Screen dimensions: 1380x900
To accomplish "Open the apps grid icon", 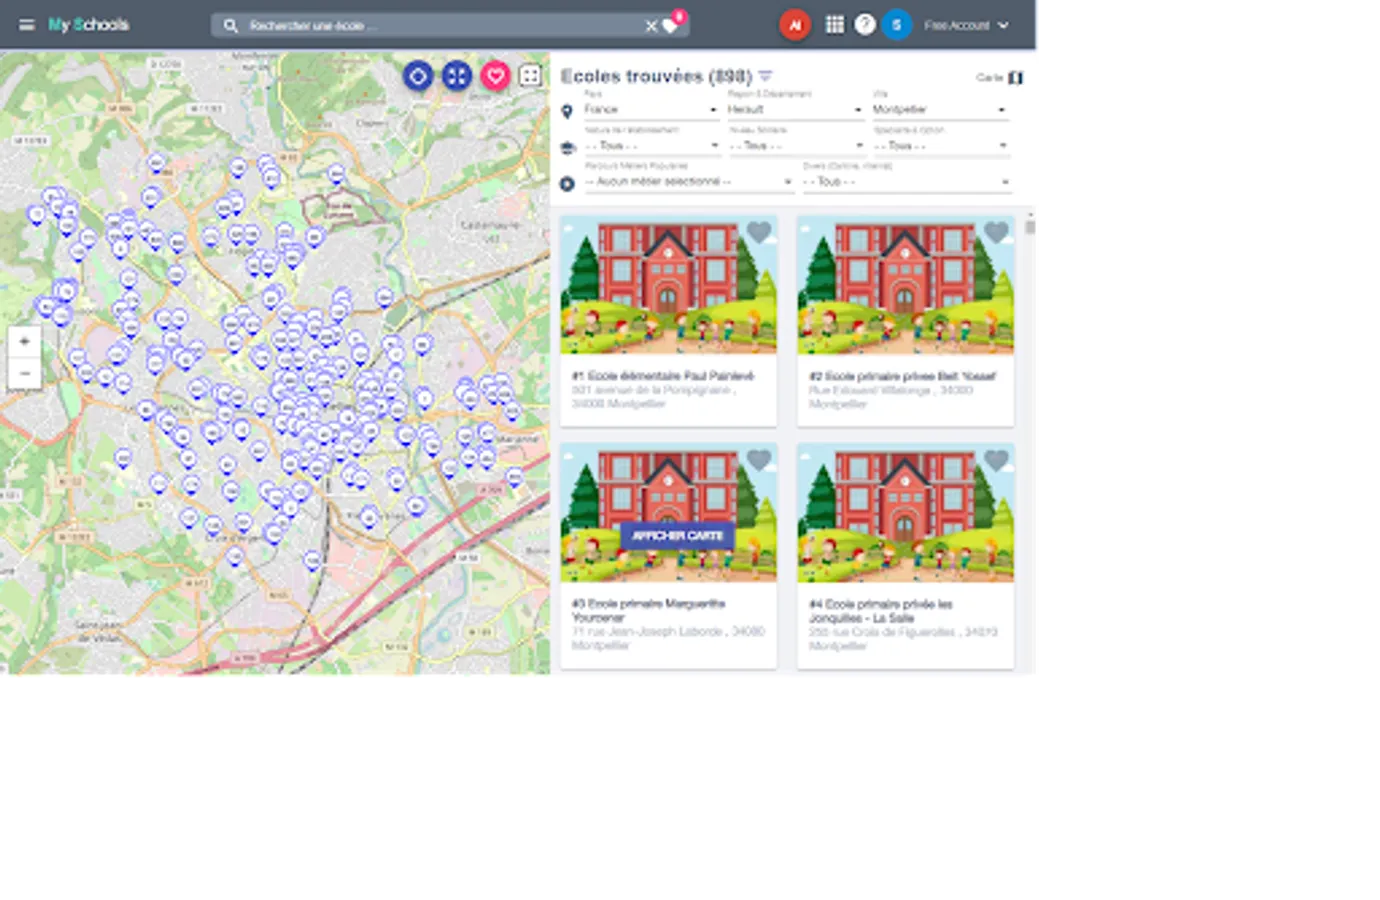I will [x=834, y=25].
